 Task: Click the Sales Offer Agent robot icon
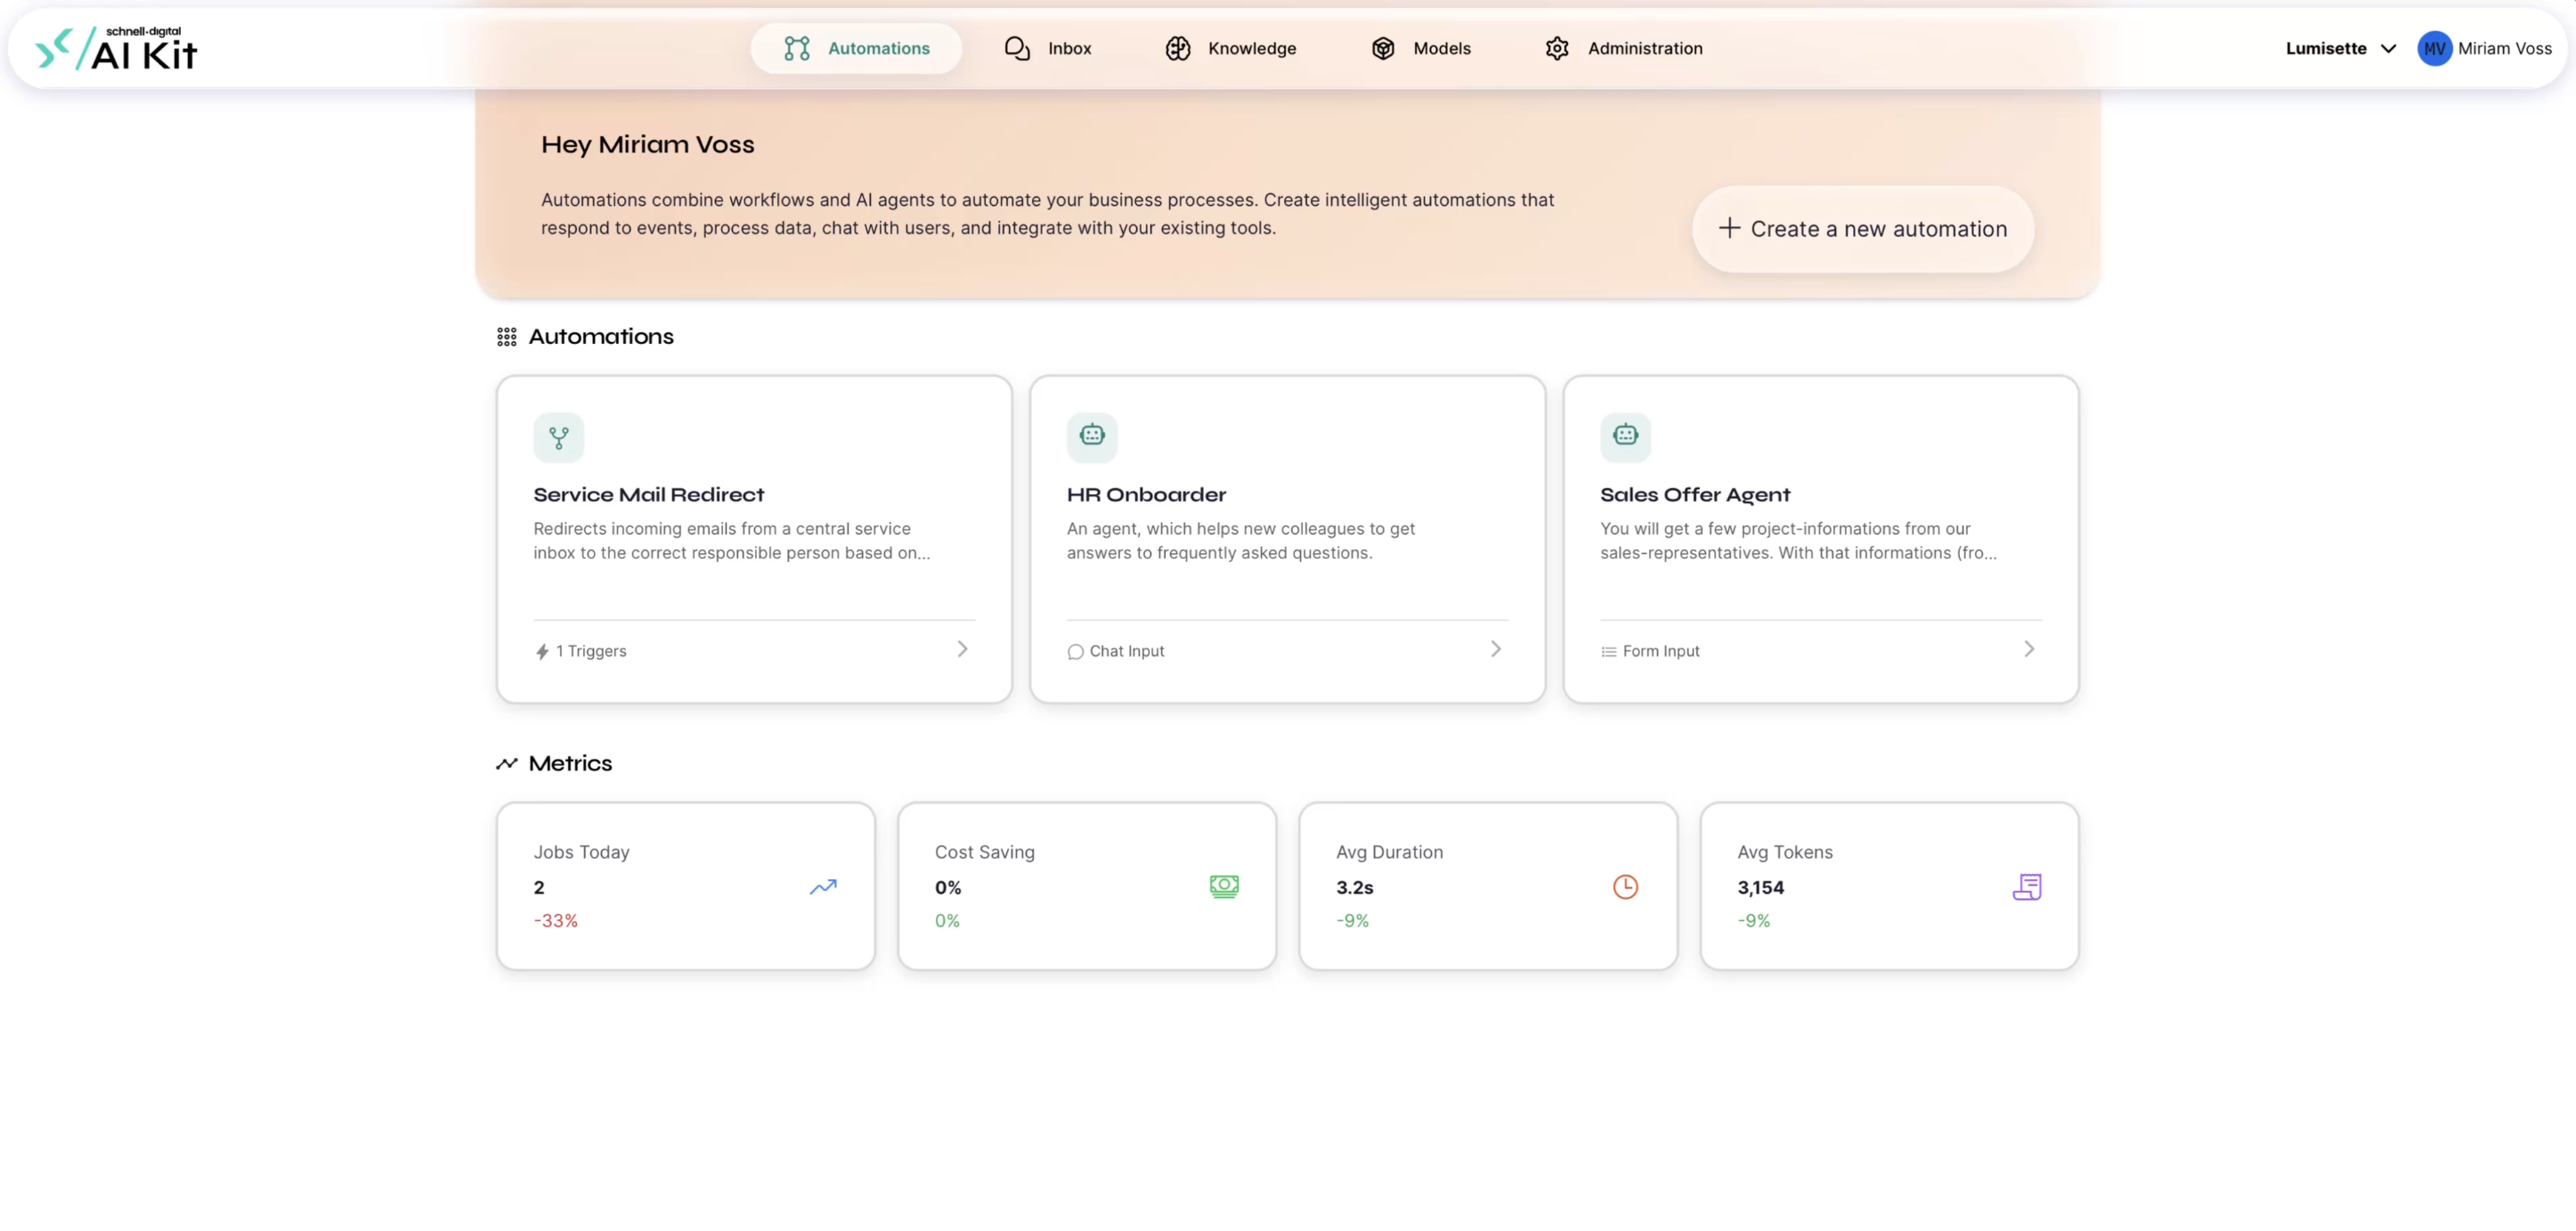pos(1624,436)
